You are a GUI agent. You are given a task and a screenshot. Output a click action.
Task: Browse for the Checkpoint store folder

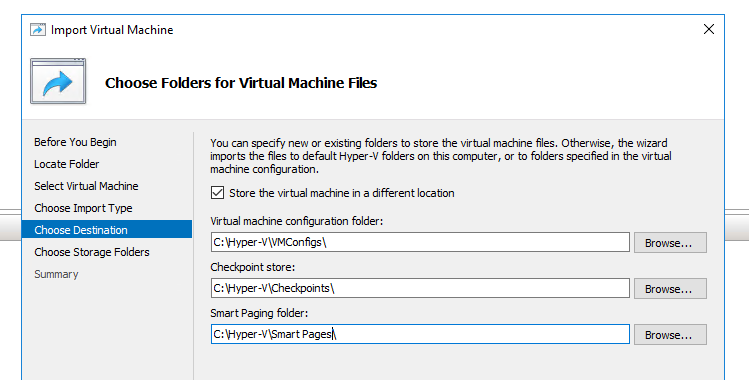click(670, 289)
